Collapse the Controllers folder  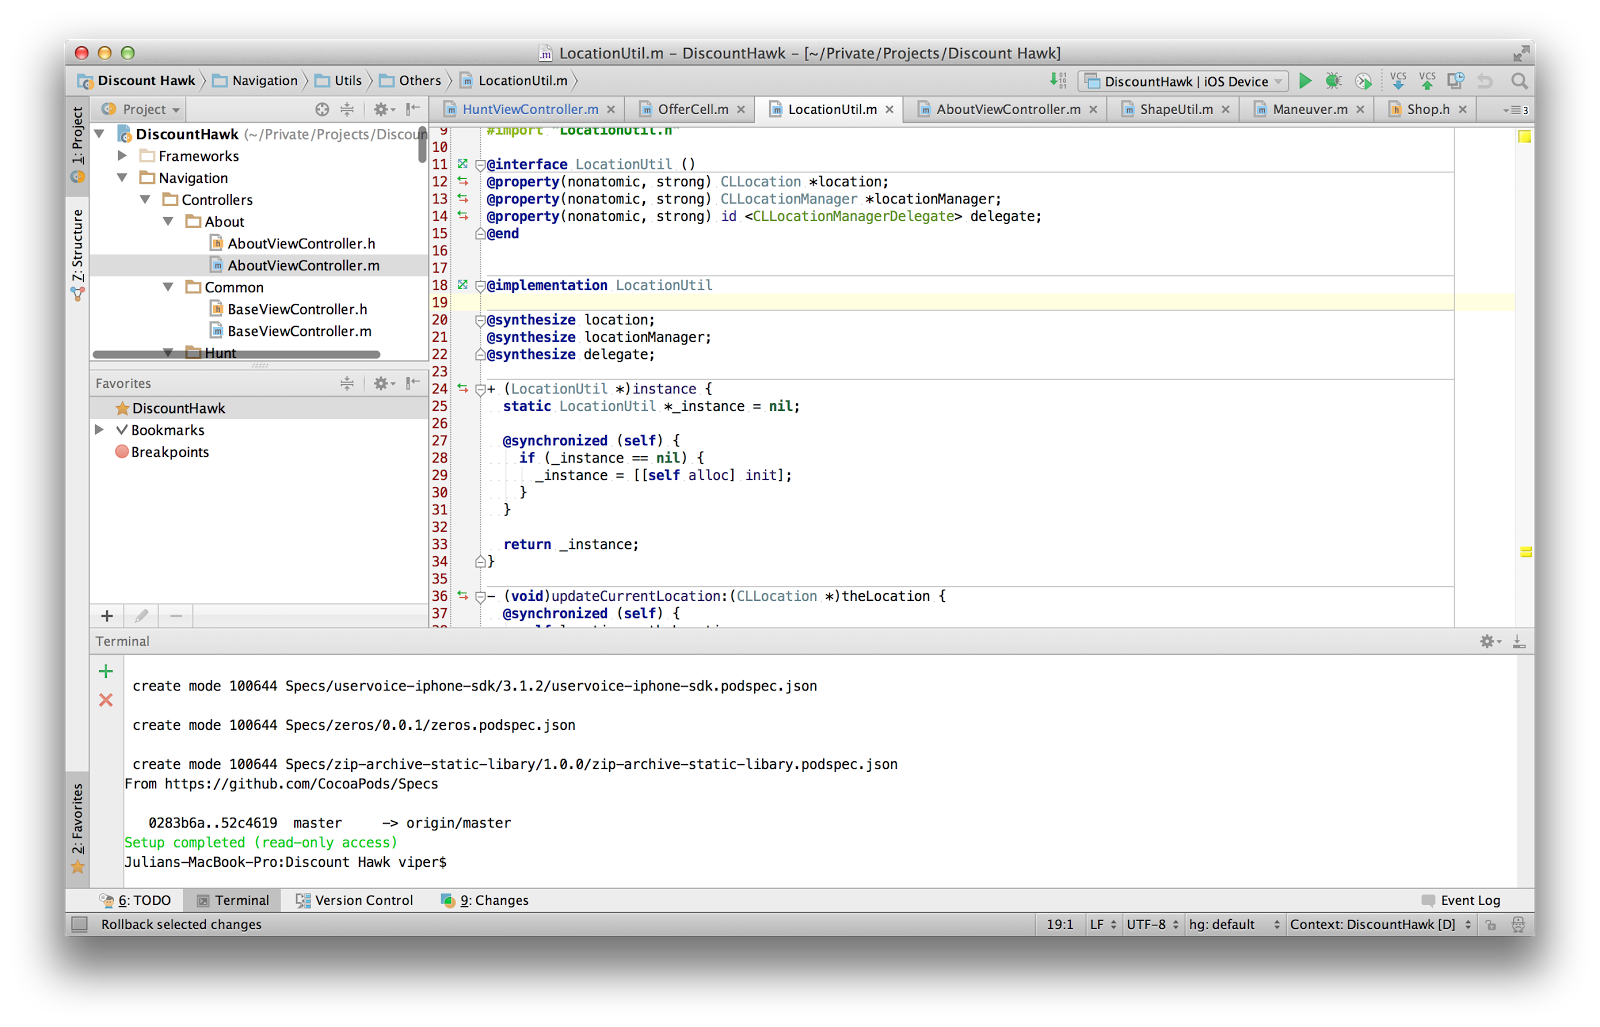point(145,200)
